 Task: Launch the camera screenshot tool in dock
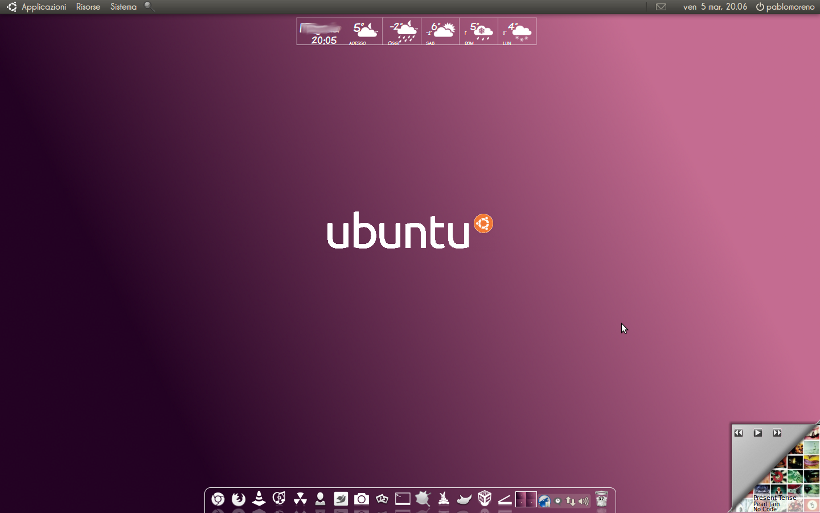[361, 499]
